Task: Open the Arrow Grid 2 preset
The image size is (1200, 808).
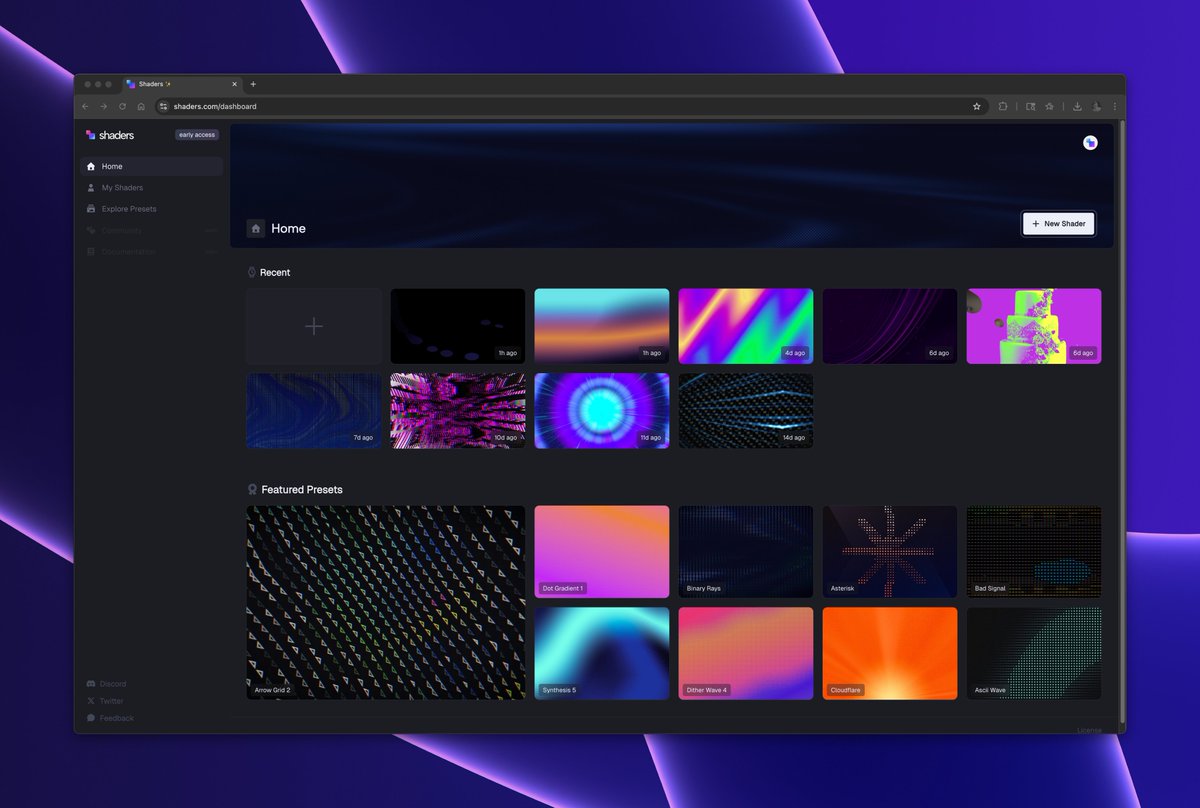Action: [386, 602]
